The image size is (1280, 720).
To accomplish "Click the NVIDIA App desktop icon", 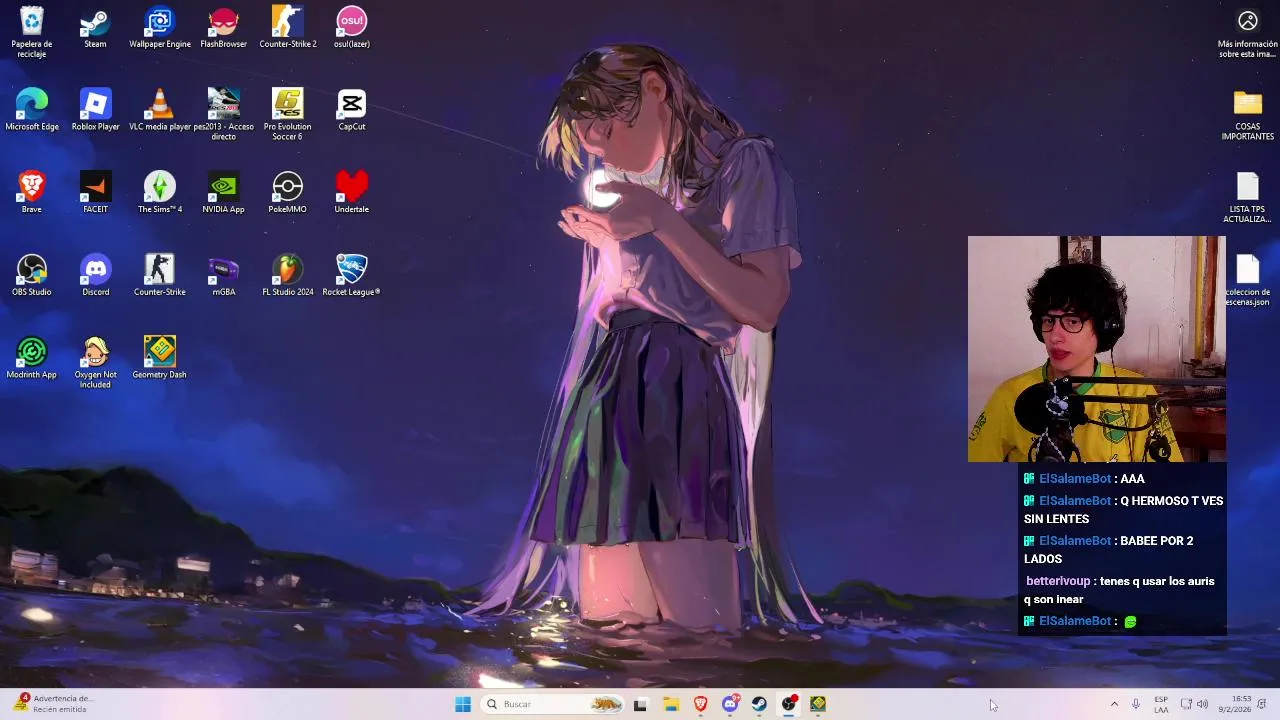I will 223,192.
